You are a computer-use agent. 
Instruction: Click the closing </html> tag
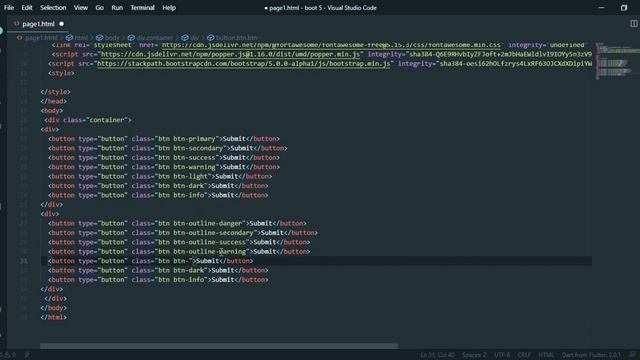53,317
